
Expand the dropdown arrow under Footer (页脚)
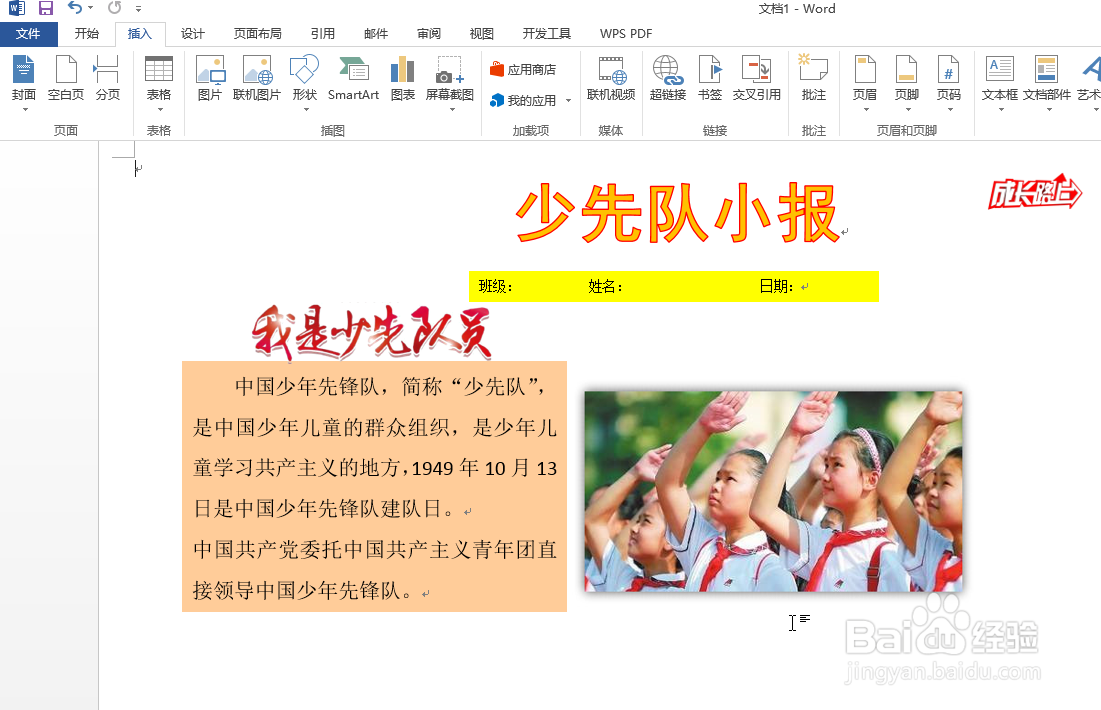click(908, 110)
